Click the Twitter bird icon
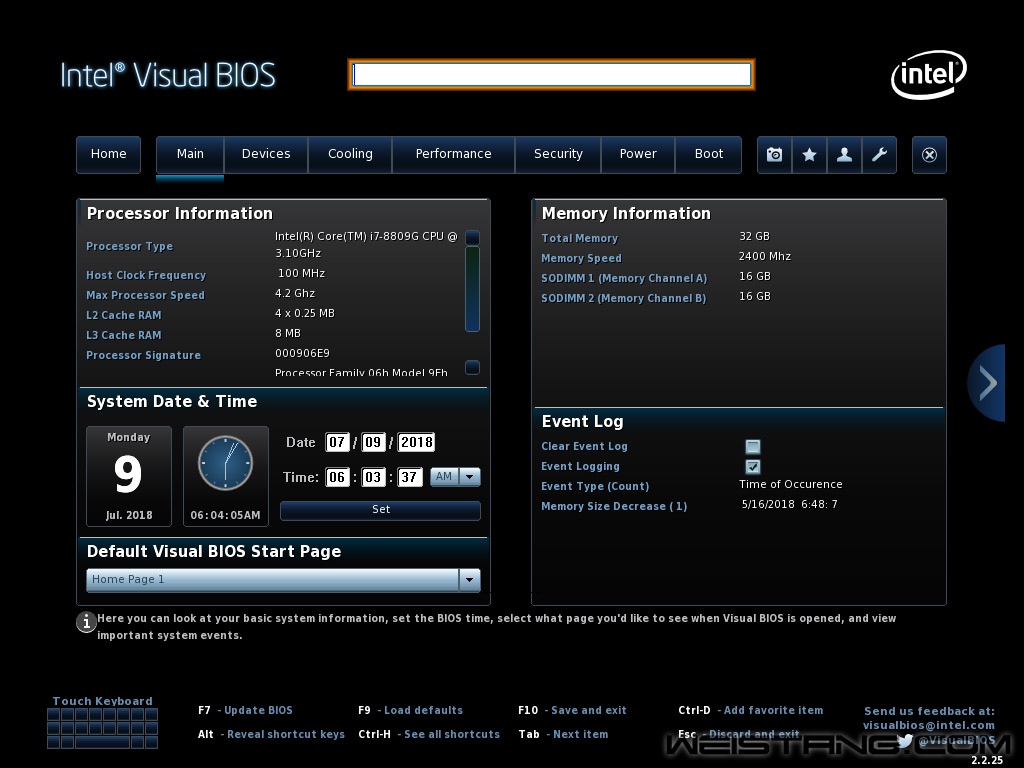This screenshot has height=768, width=1024. 905,741
